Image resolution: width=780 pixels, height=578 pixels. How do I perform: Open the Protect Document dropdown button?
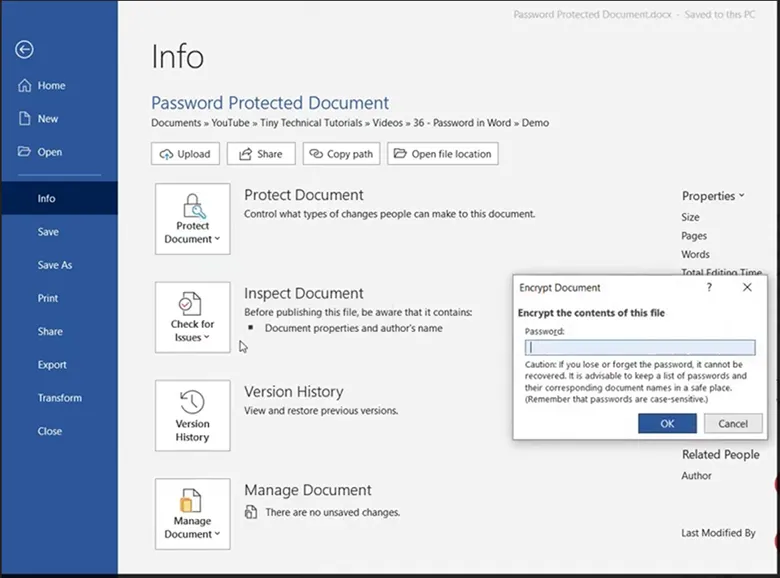(192, 218)
